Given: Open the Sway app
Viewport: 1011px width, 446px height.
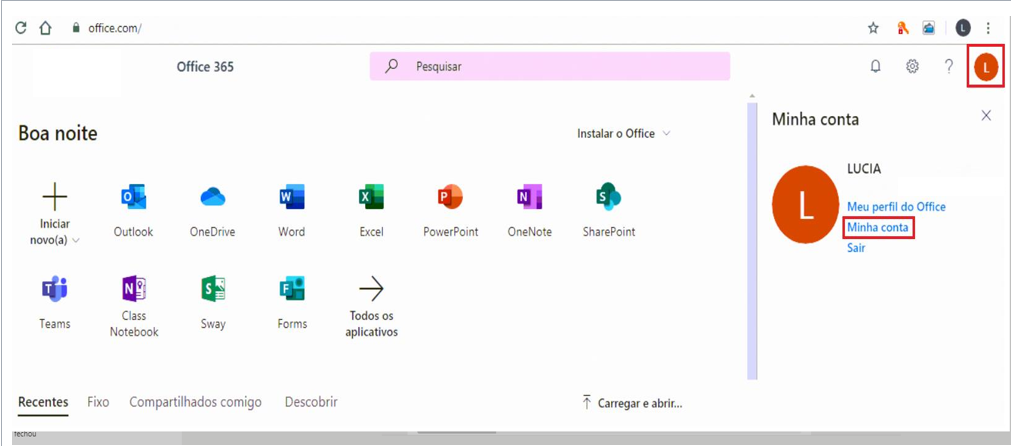Looking at the screenshot, I should (213, 303).
